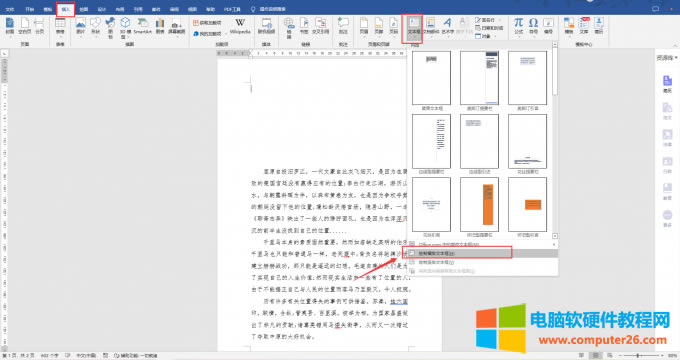Open the Wikipedia add-in
The width and height of the screenshot is (680, 360).
pos(240,26)
